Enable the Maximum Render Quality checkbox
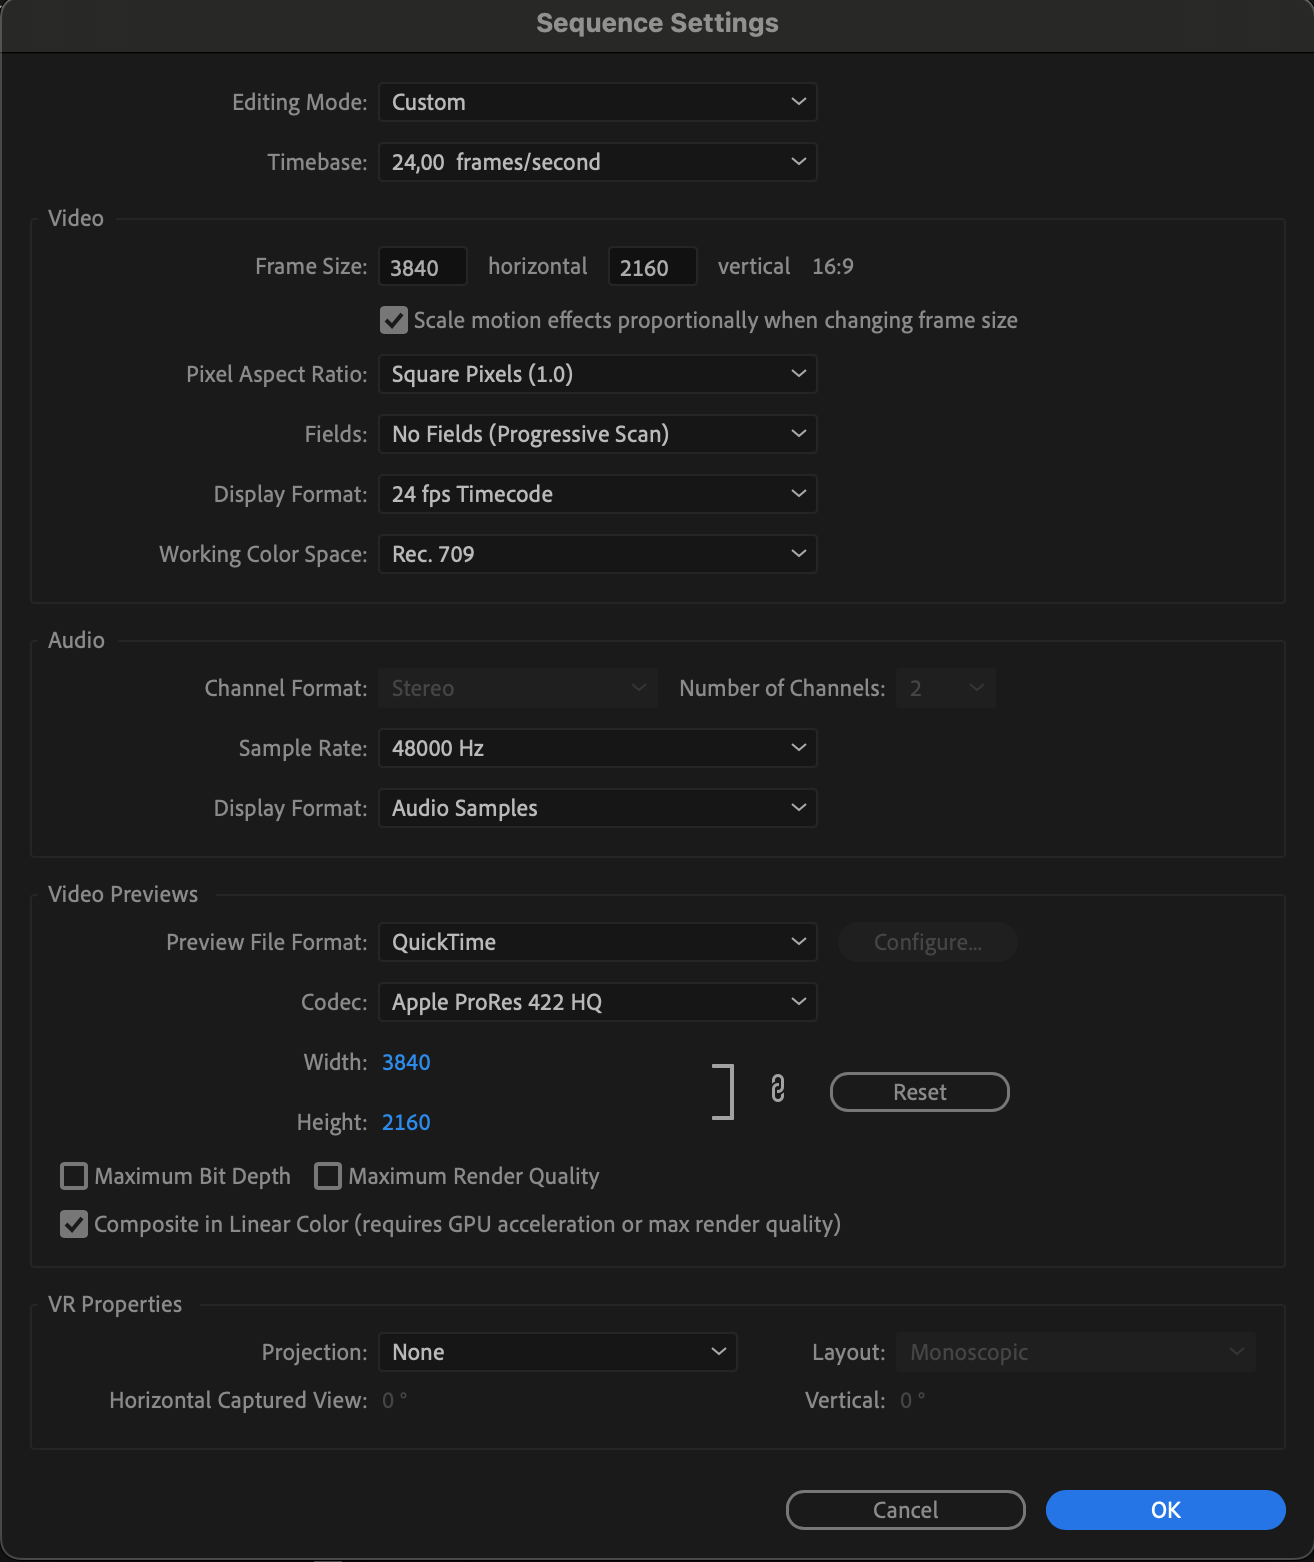Viewport: 1314px width, 1562px height. coord(328,1176)
